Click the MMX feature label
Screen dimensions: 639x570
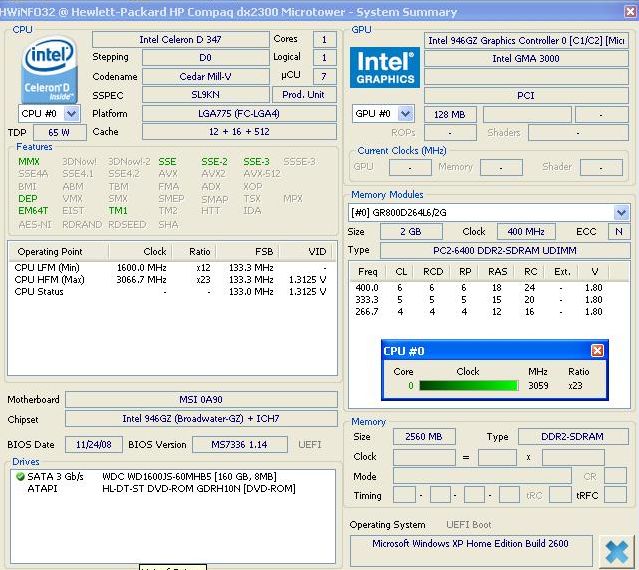pyautogui.click(x=29, y=161)
